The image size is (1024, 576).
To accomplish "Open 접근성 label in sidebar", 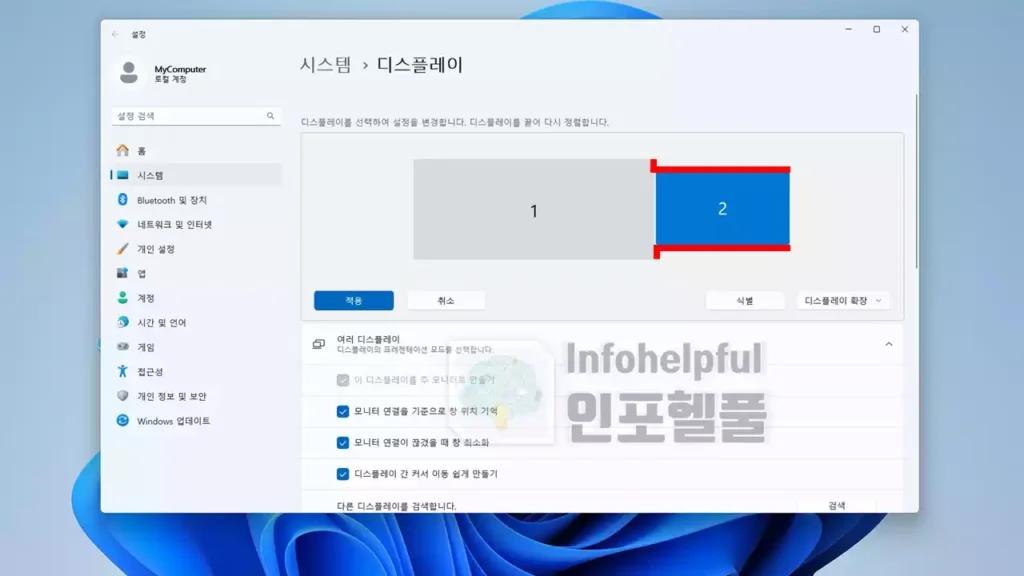I will click(x=150, y=372).
